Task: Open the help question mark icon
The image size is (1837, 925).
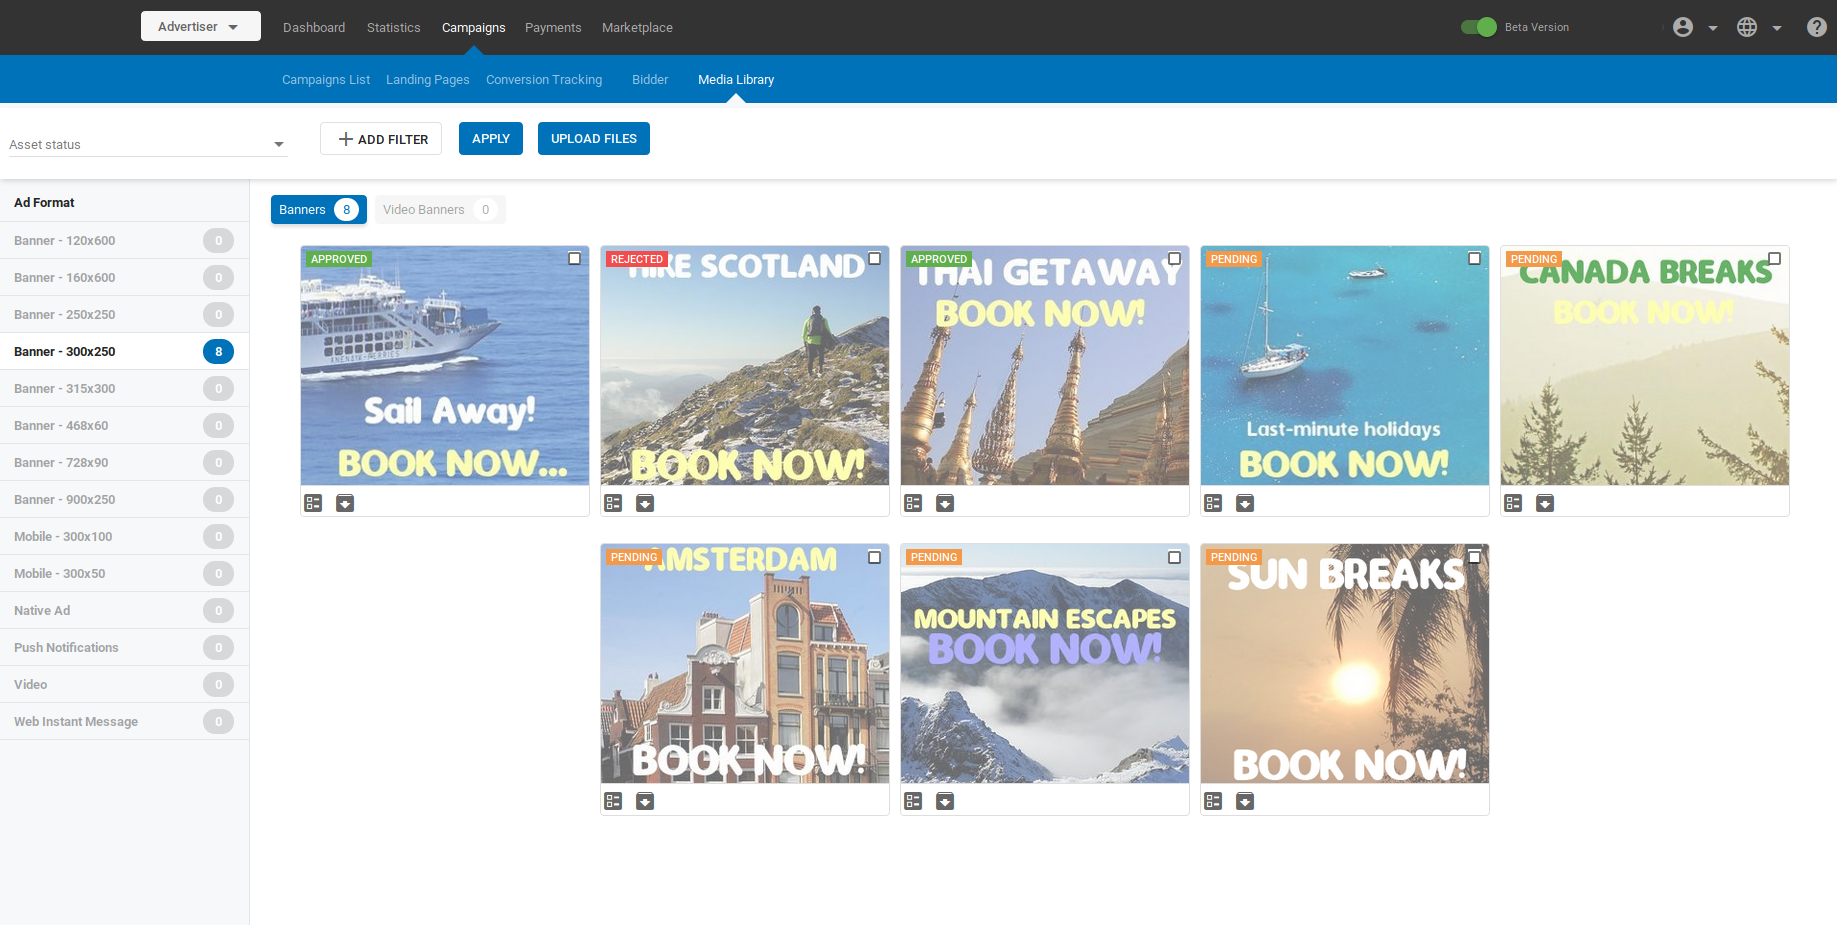Action: [x=1816, y=27]
